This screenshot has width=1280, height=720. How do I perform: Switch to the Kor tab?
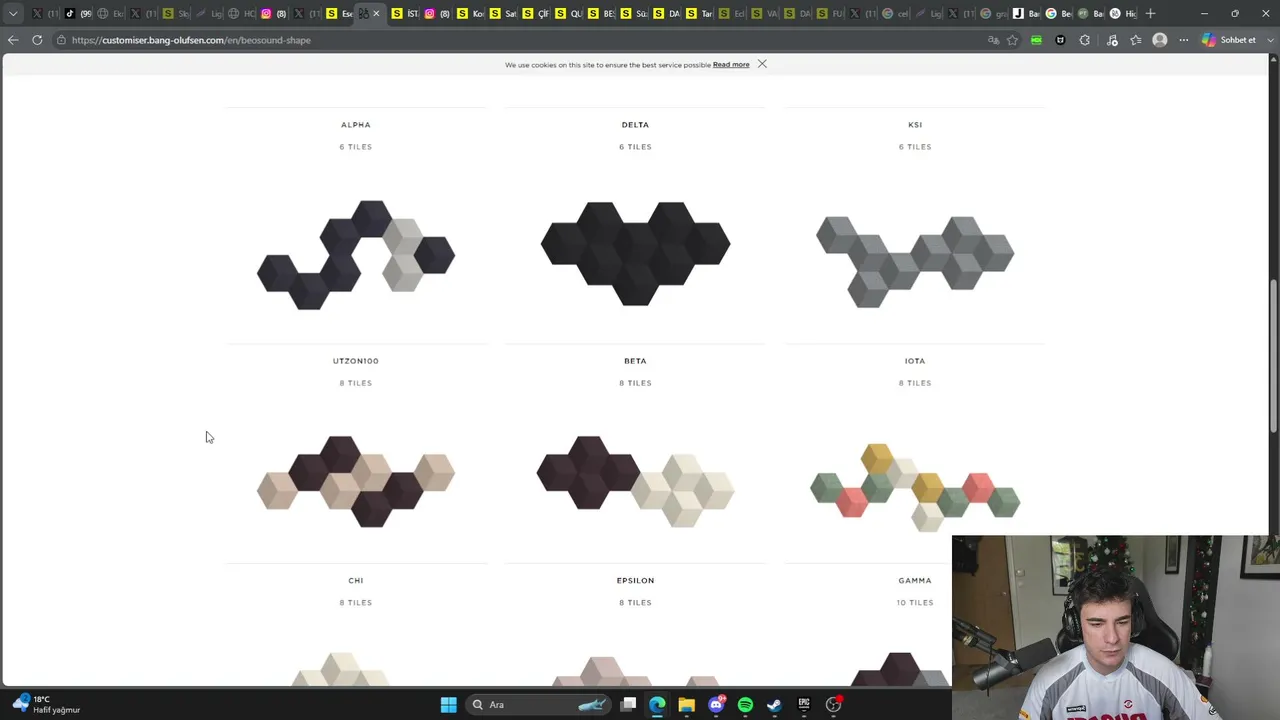point(471,13)
